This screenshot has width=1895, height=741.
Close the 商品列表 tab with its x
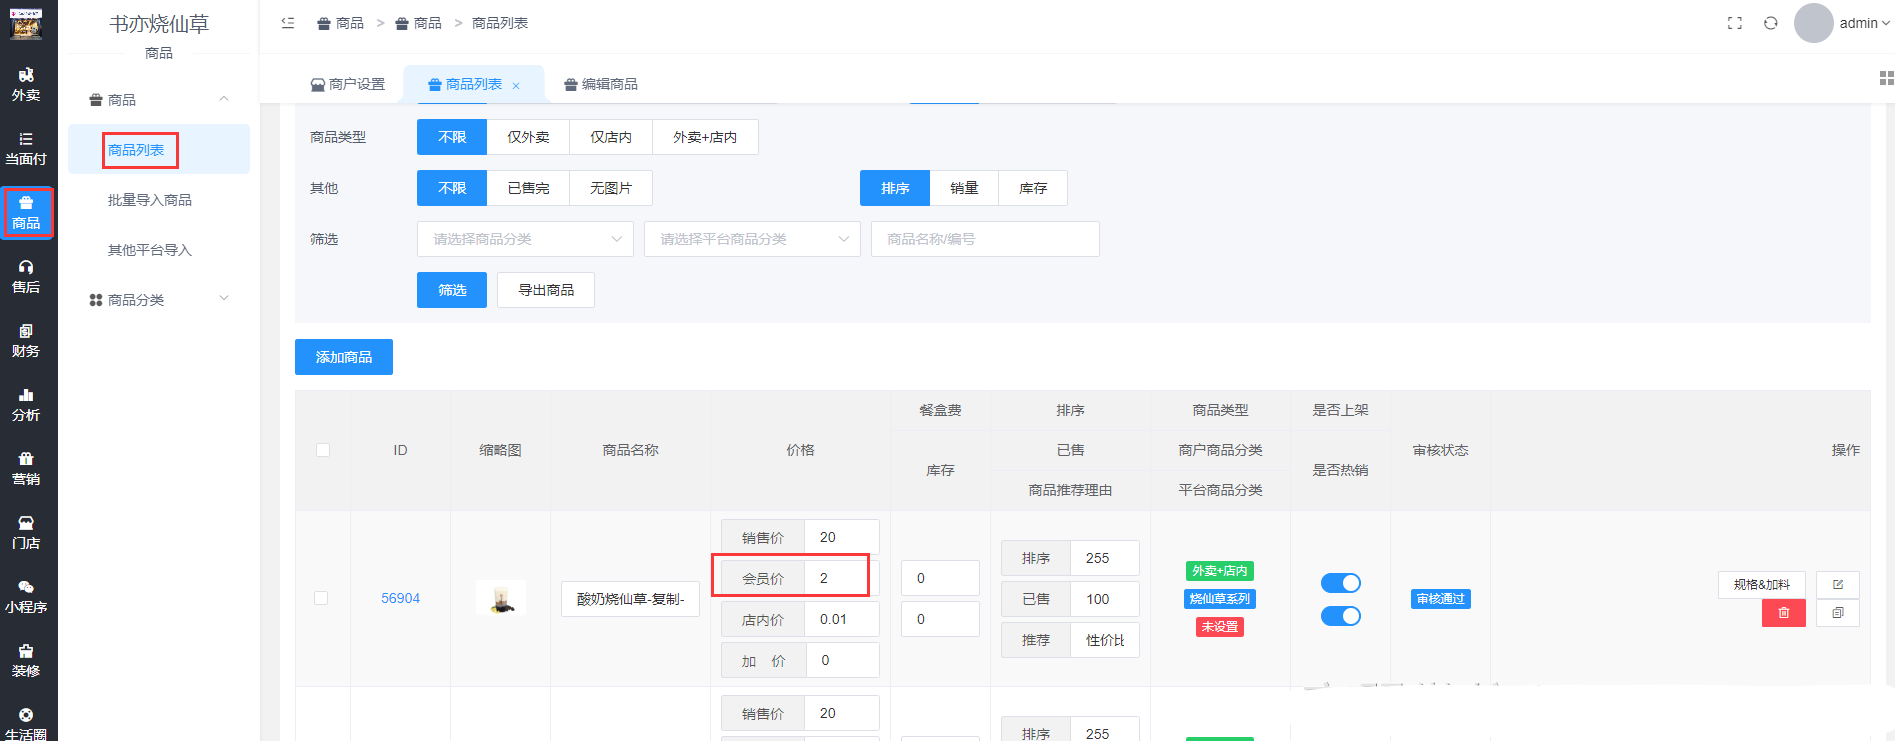click(516, 86)
